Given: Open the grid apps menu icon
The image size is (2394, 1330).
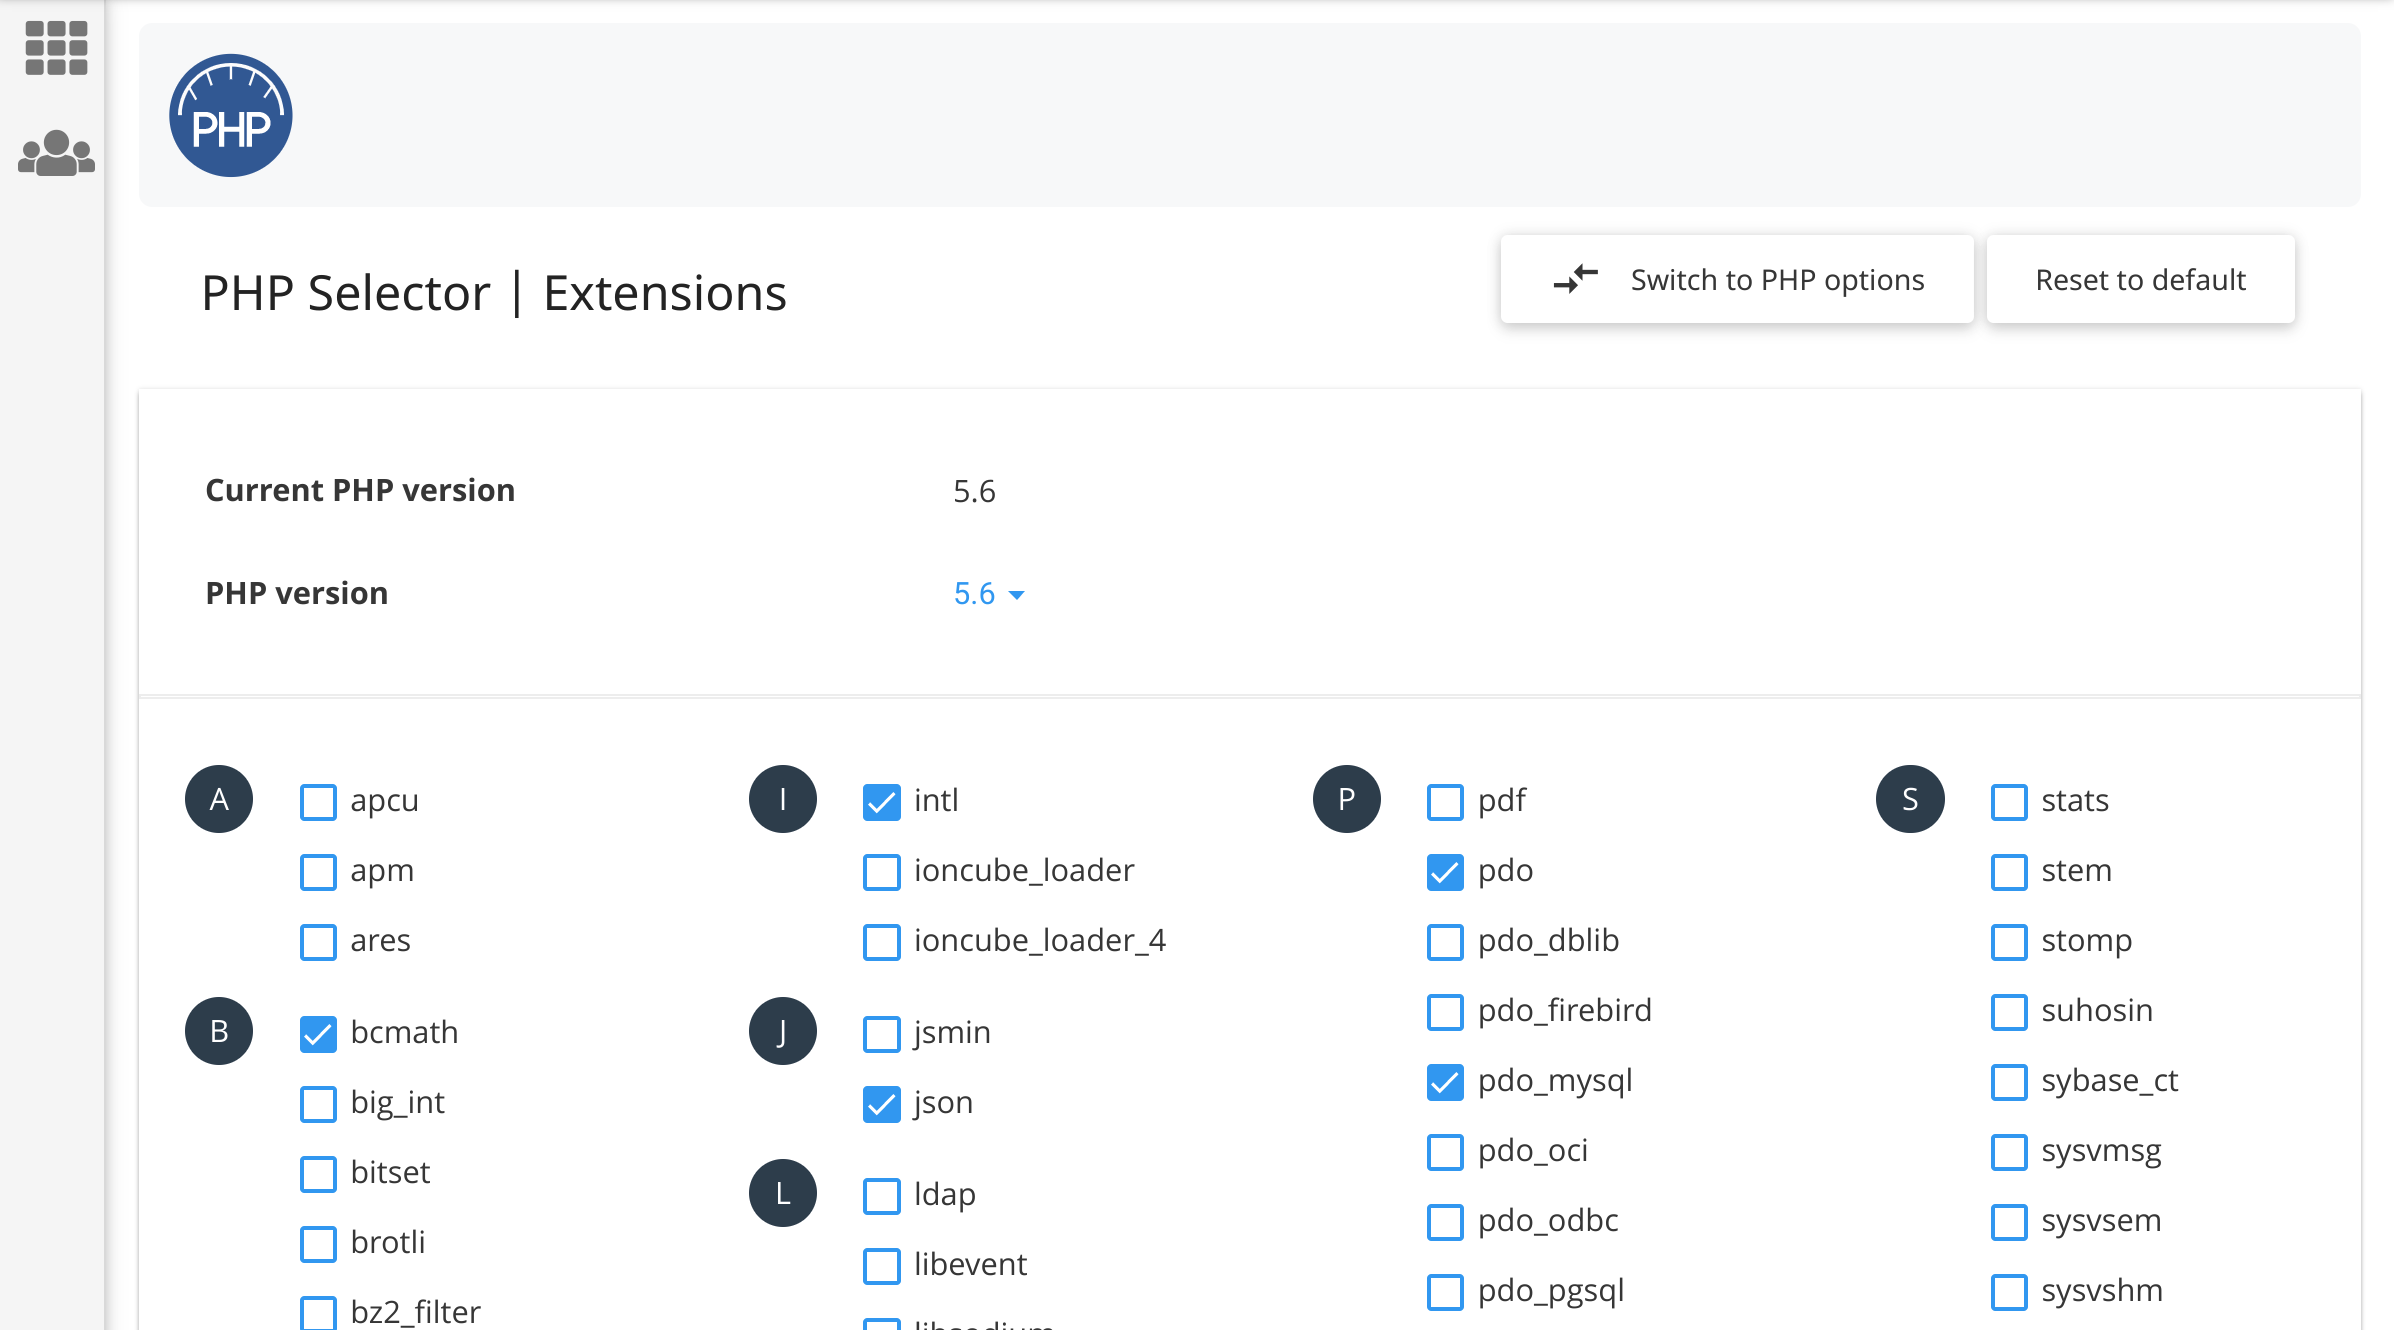Looking at the screenshot, I should coord(56,48).
